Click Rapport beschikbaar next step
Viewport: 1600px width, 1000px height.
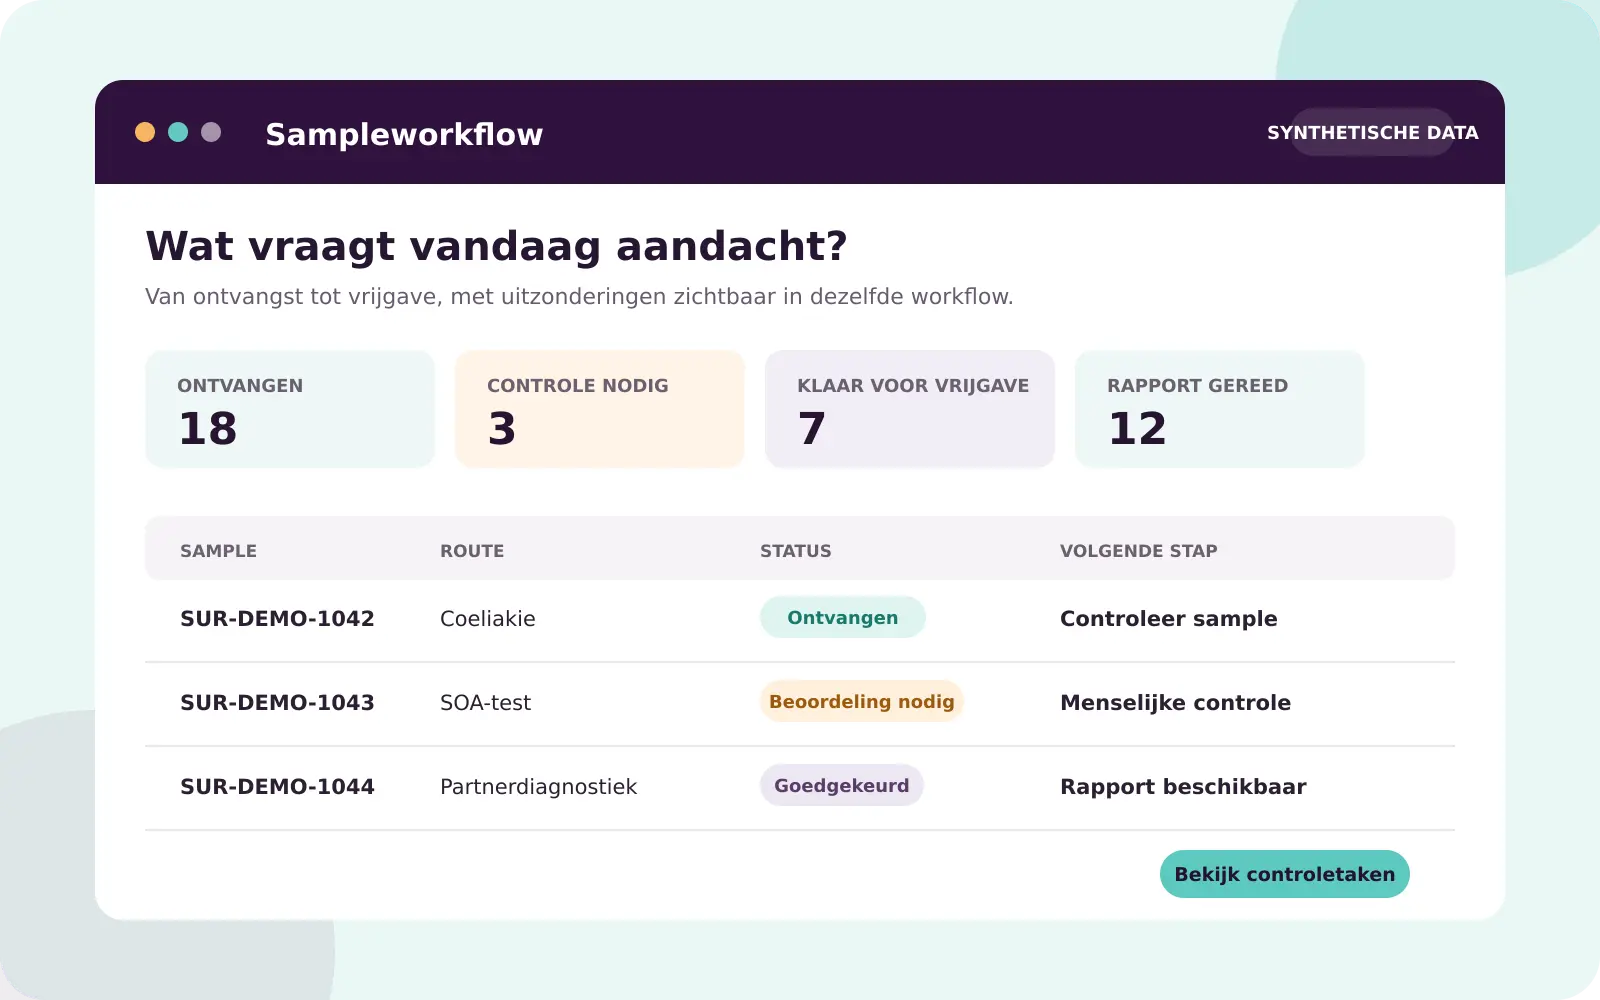pyautogui.click(x=1183, y=787)
